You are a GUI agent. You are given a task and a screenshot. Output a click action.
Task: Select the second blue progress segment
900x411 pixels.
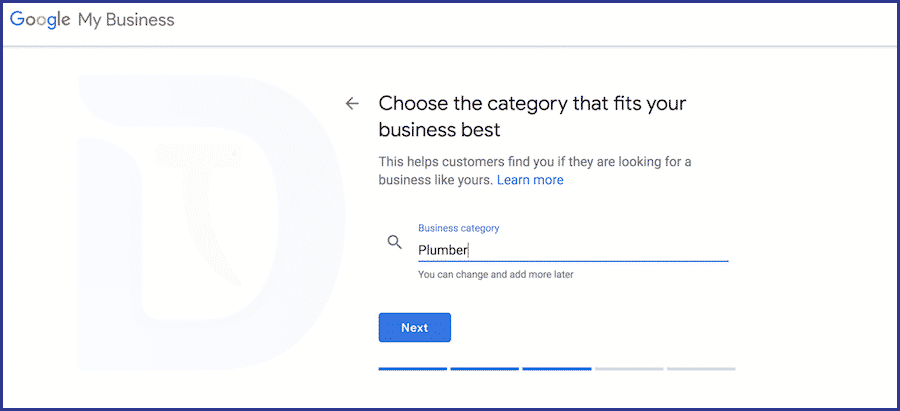(484, 369)
